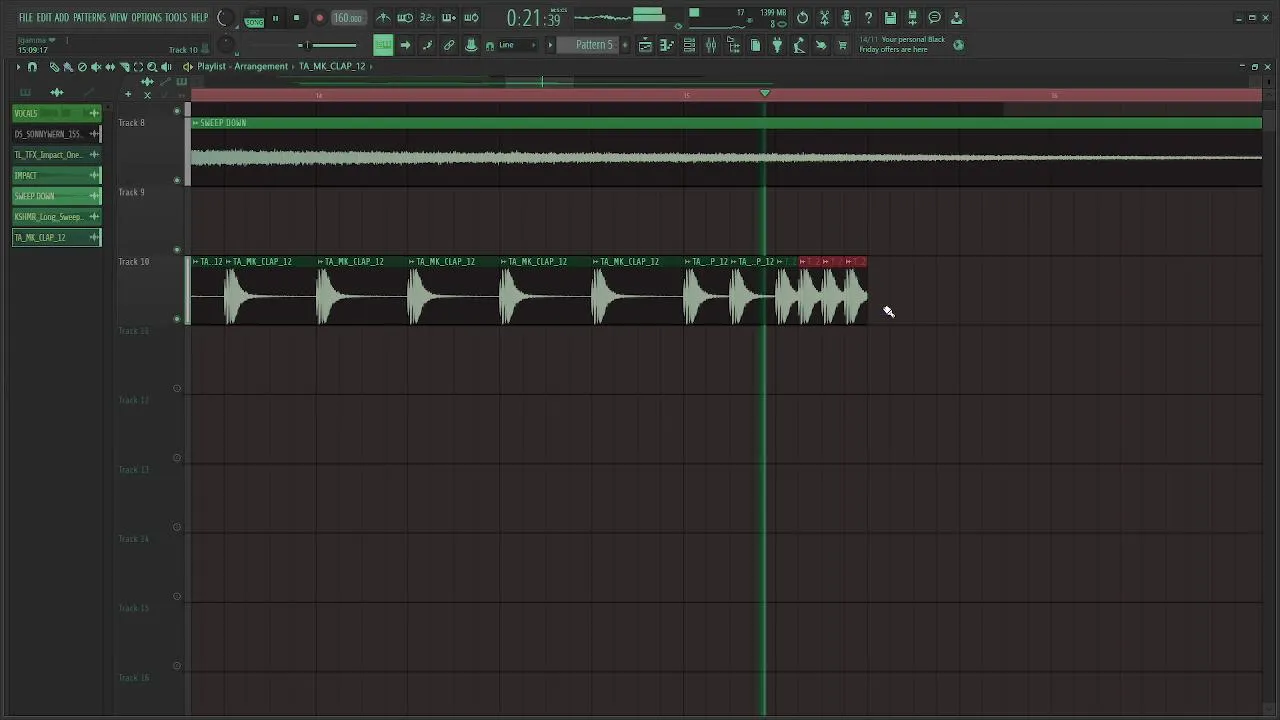This screenshot has height=720, width=1280.
Task: Select the Playback speaker tool in Playlist
Action: (166, 67)
